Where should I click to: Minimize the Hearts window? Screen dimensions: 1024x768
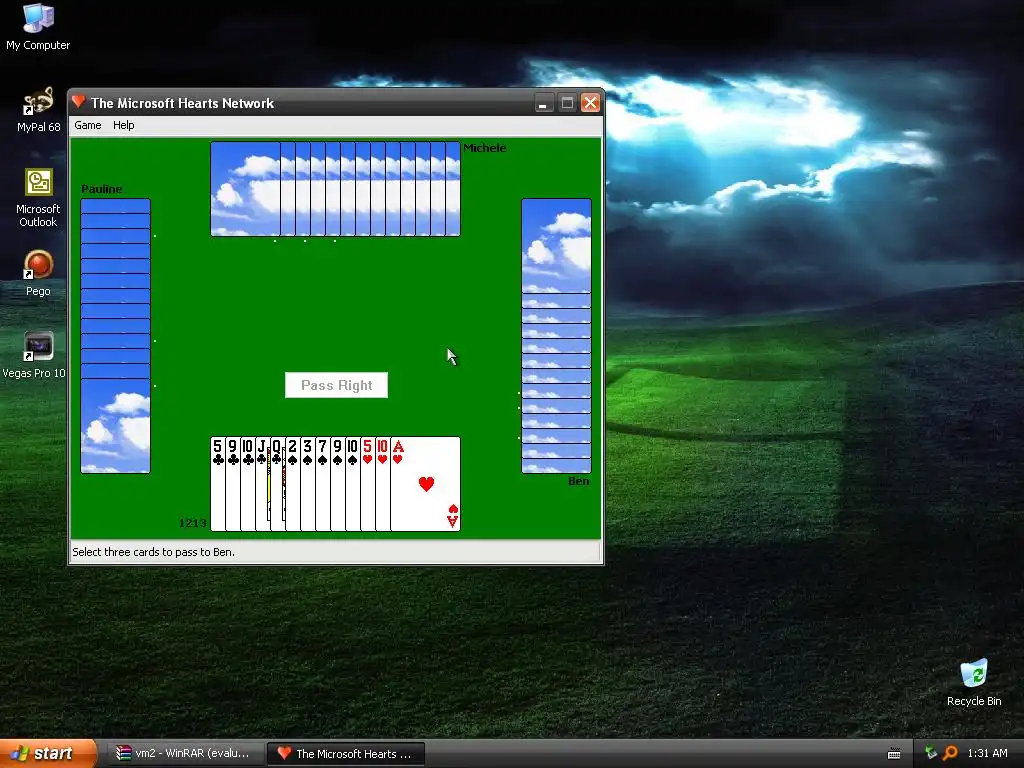click(x=543, y=103)
